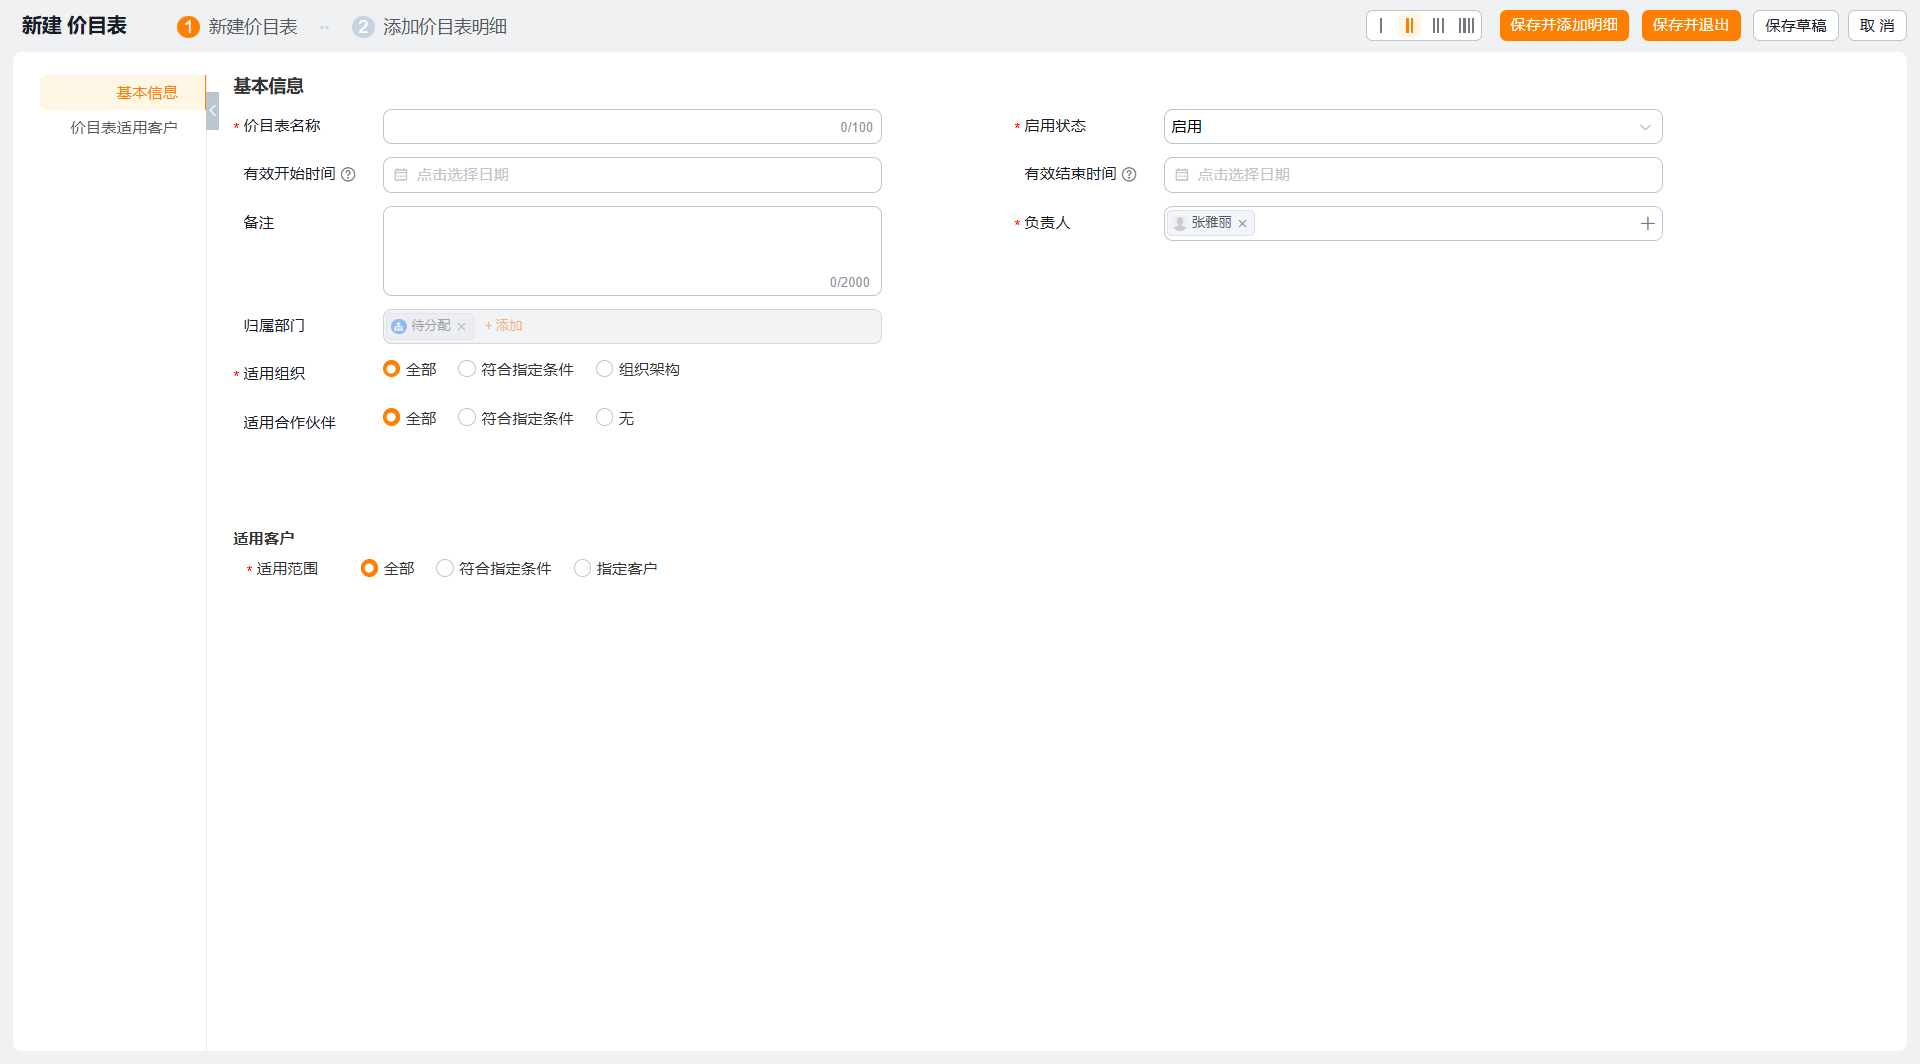Click 保存并退出 button
The height and width of the screenshot is (1064, 1920).
click(1691, 26)
